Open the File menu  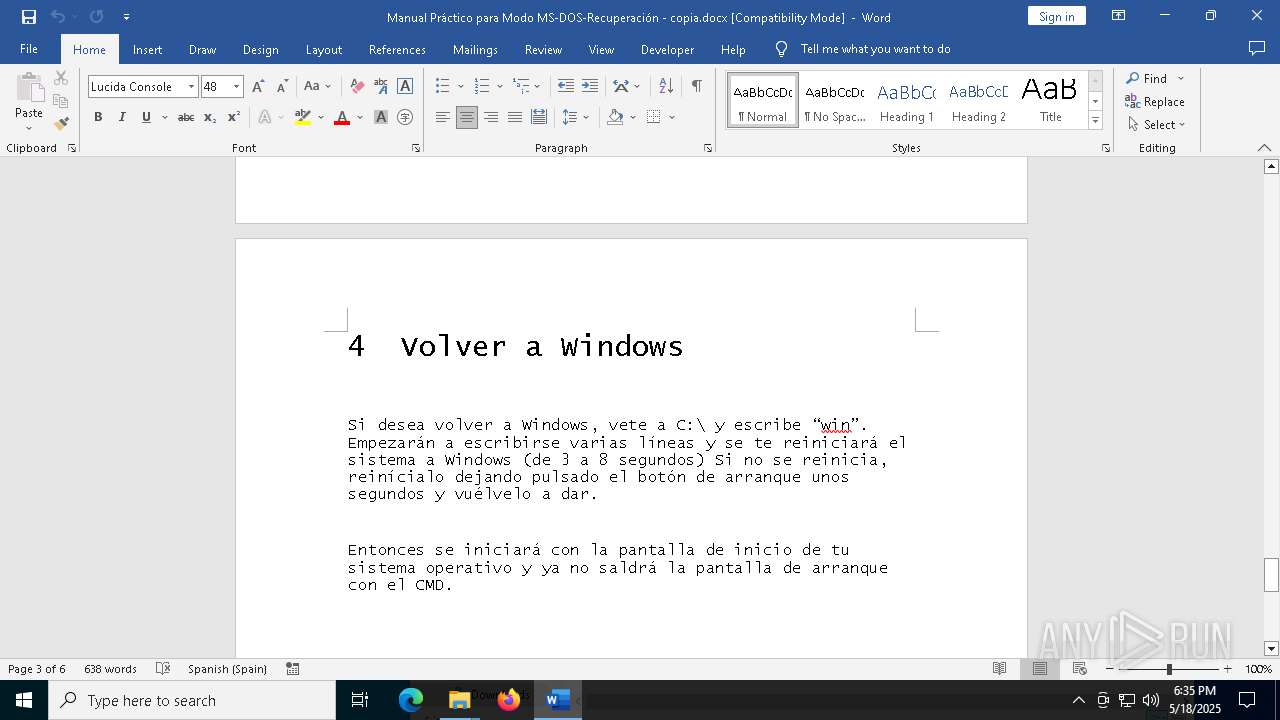tap(29, 49)
